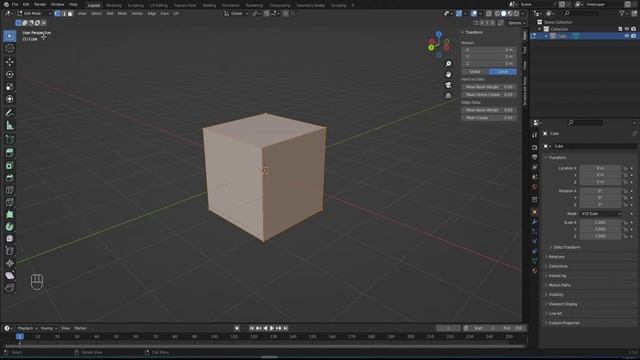Image resolution: width=640 pixels, height=360 pixels.
Task: Open the Vertex menu in viewport header
Action: (137, 13)
